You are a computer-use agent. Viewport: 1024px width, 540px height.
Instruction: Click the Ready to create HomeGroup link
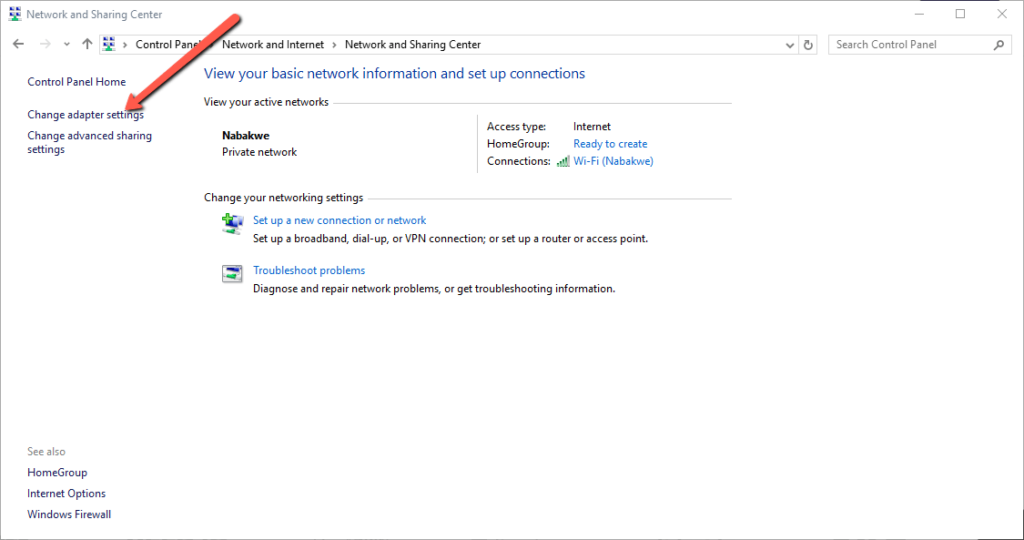(x=610, y=144)
